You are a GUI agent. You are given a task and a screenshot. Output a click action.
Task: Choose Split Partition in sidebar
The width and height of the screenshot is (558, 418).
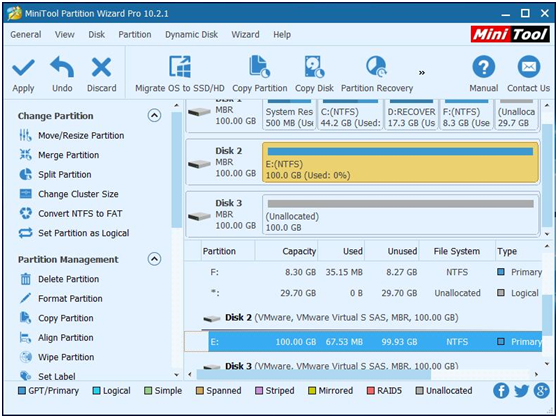click(55, 175)
